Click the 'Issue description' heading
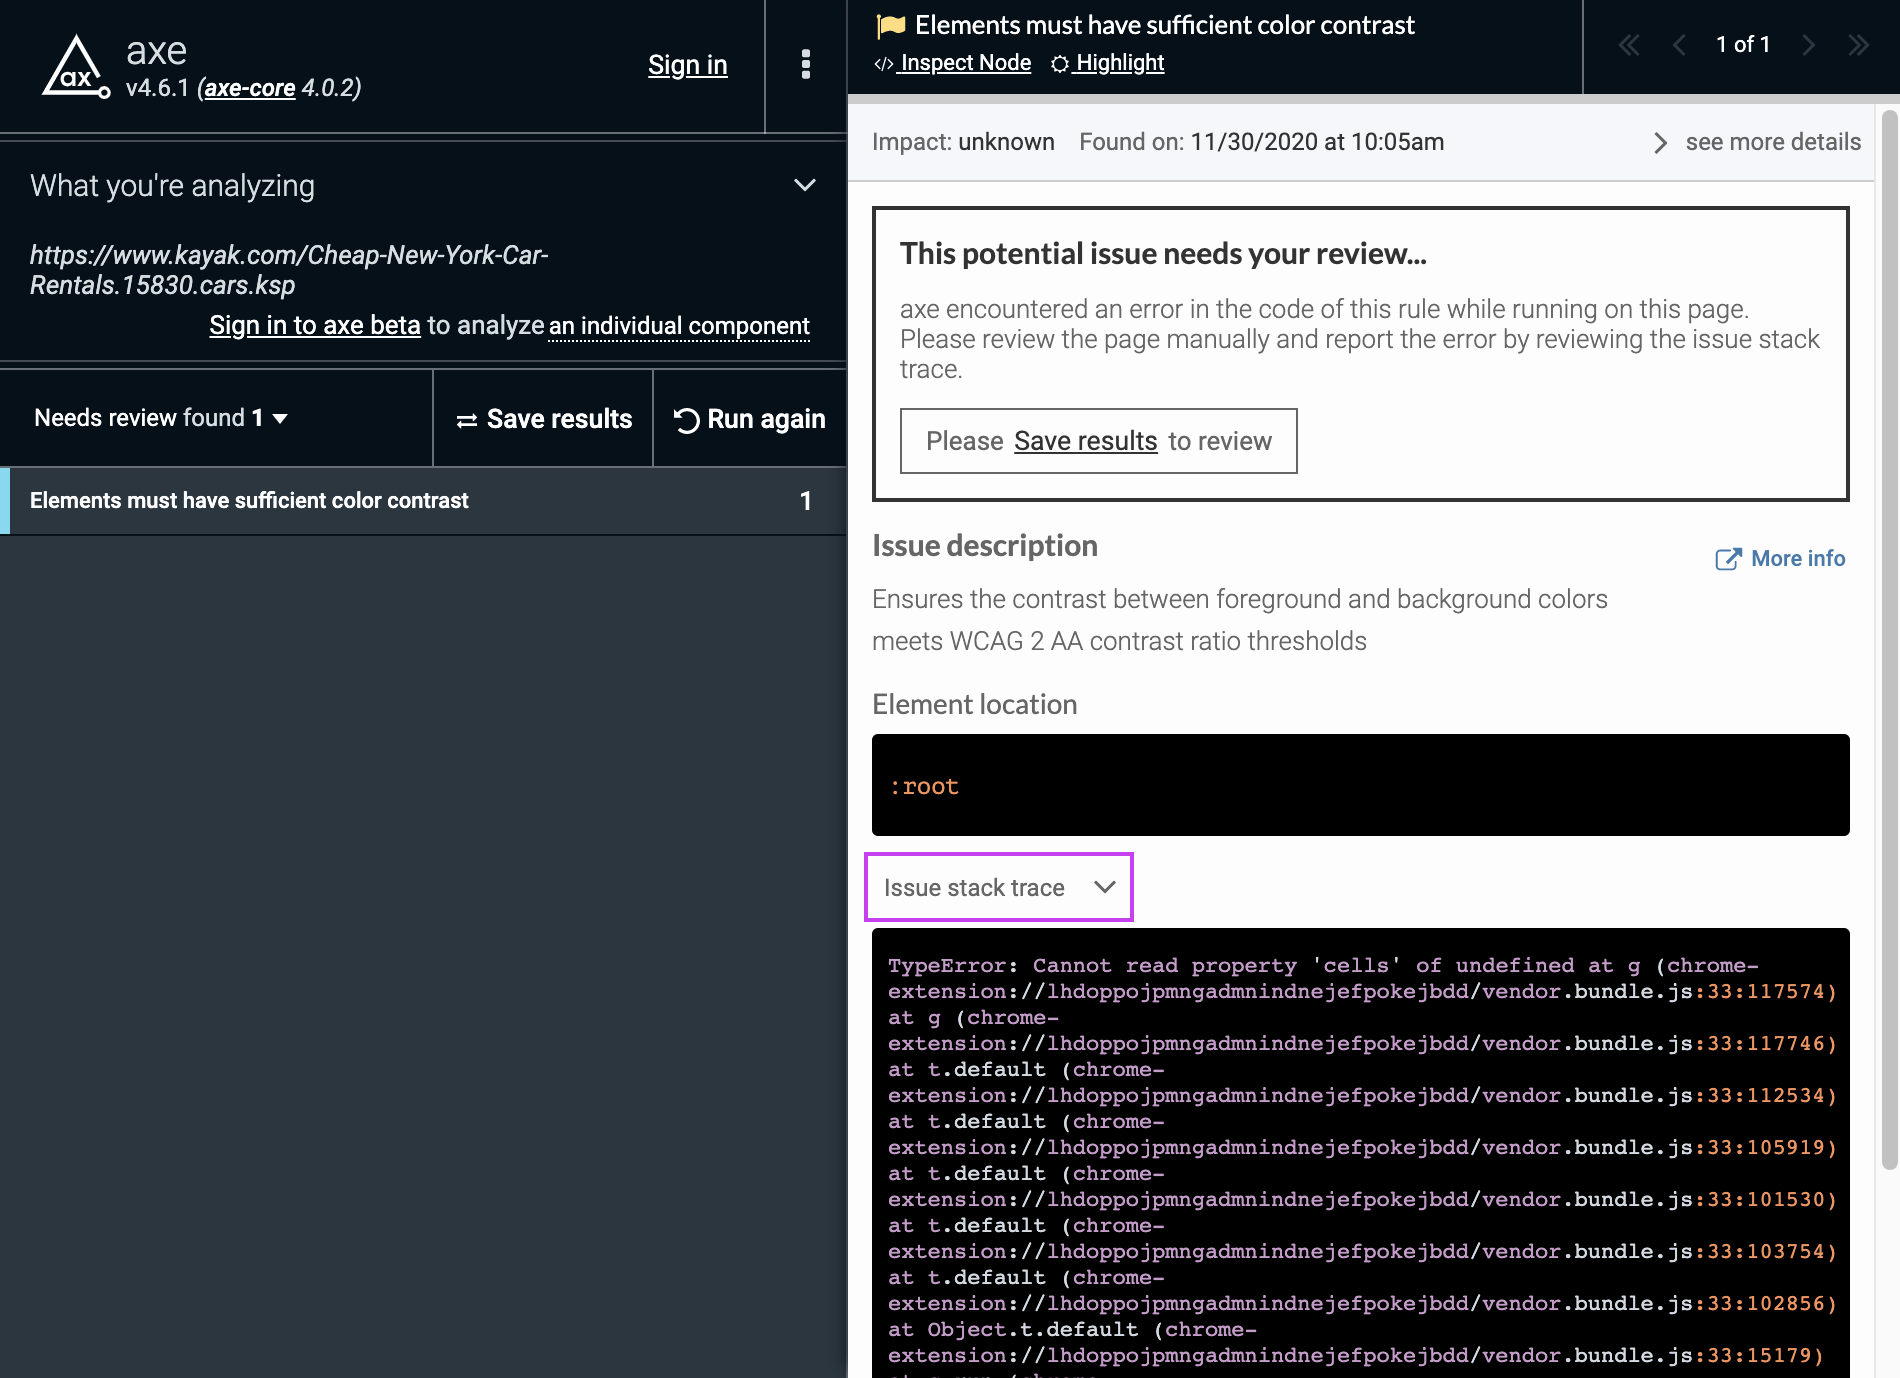Screen dimensions: 1900x1378 985,546
